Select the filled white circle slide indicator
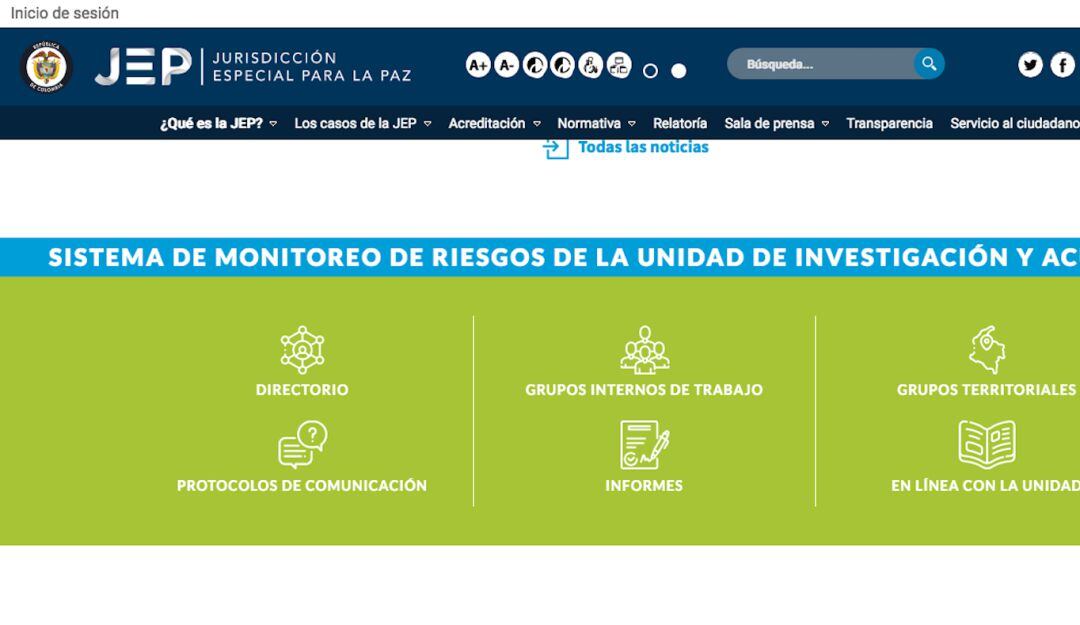1080x625 pixels. [x=679, y=71]
